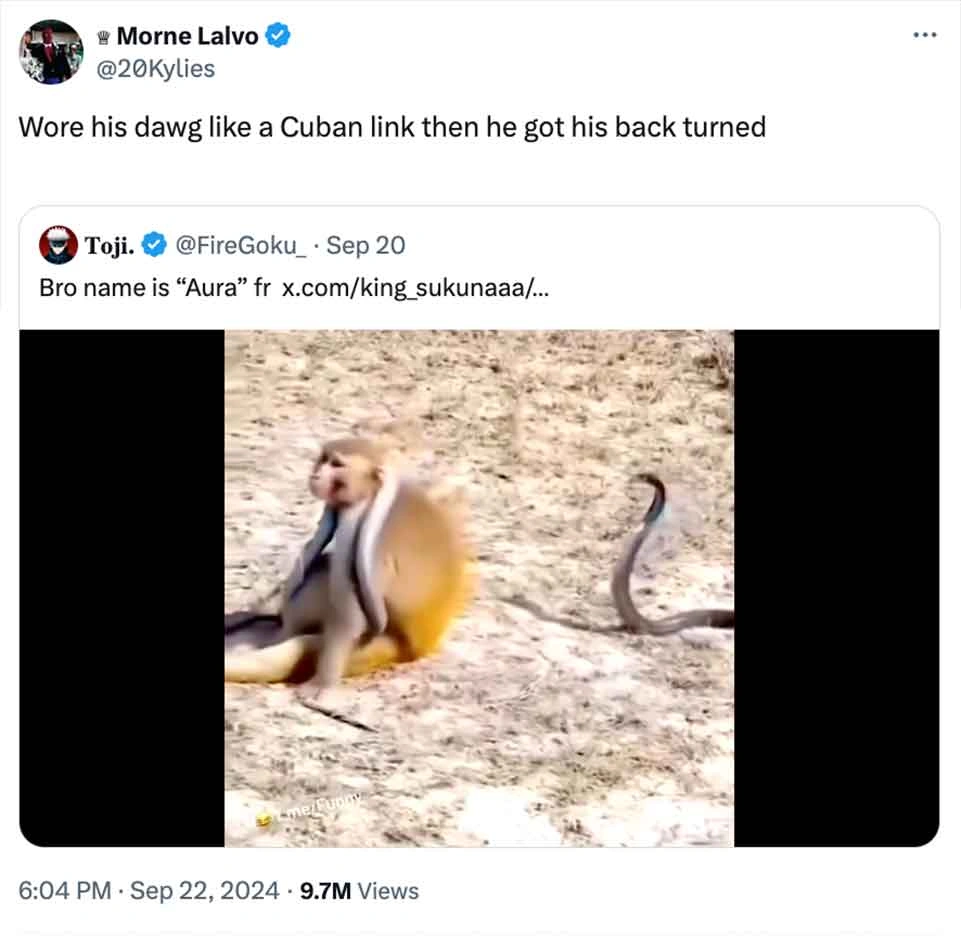Click the verified checkmark beside Toji's name
The width and height of the screenshot is (961, 937).
[x=154, y=245]
